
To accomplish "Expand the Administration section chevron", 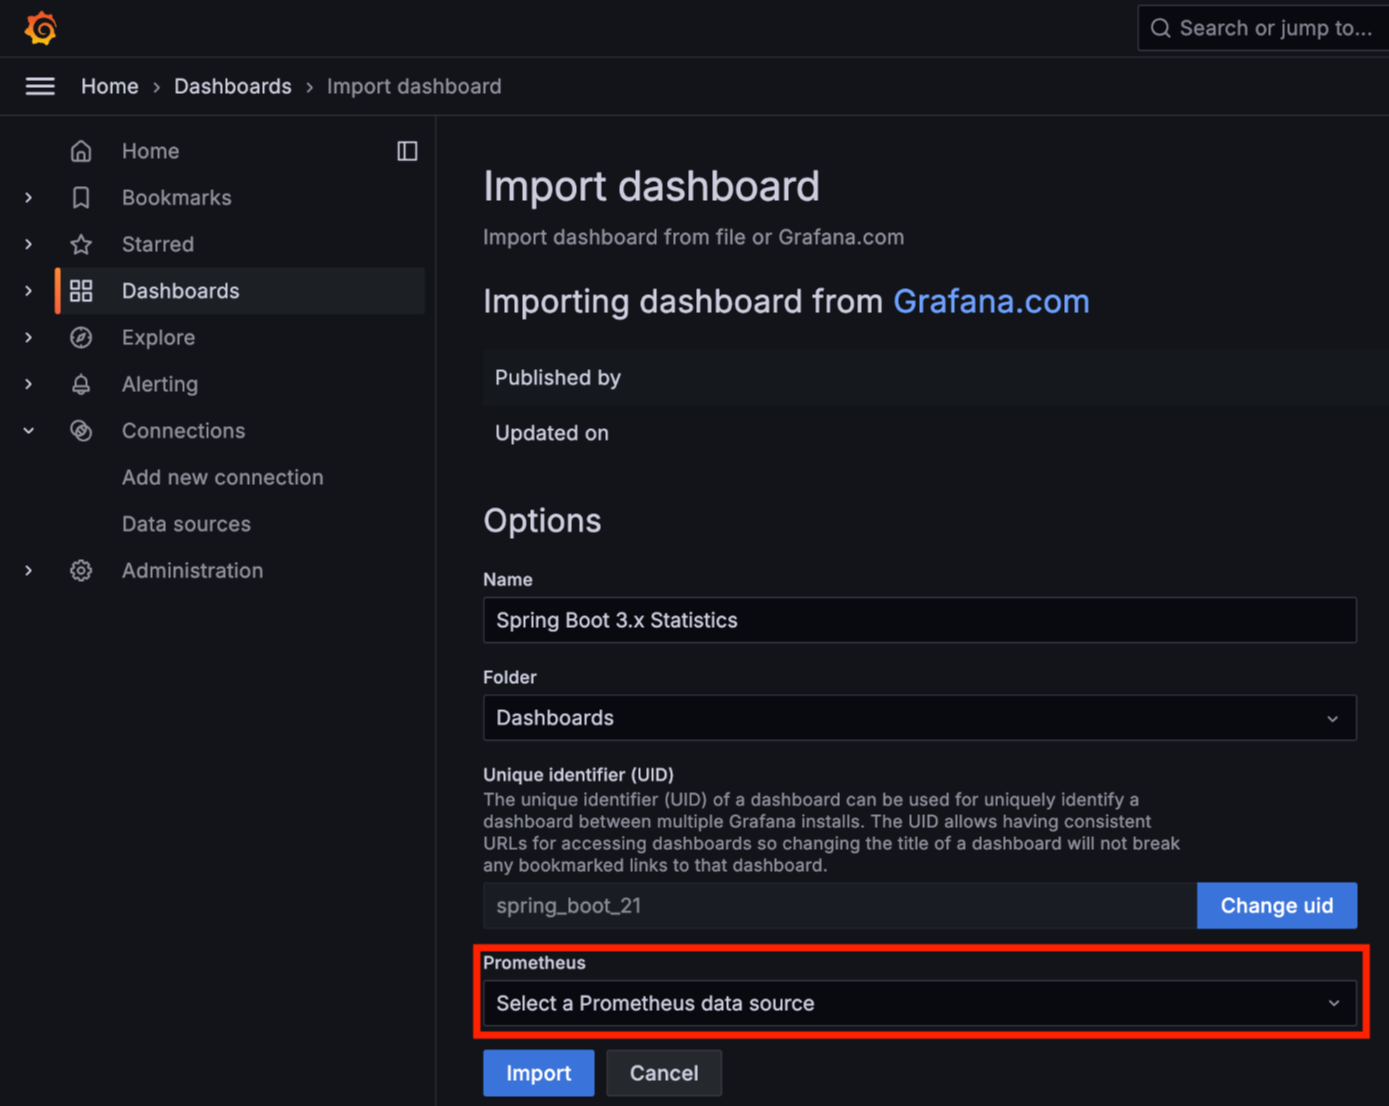I will click(x=29, y=571).
